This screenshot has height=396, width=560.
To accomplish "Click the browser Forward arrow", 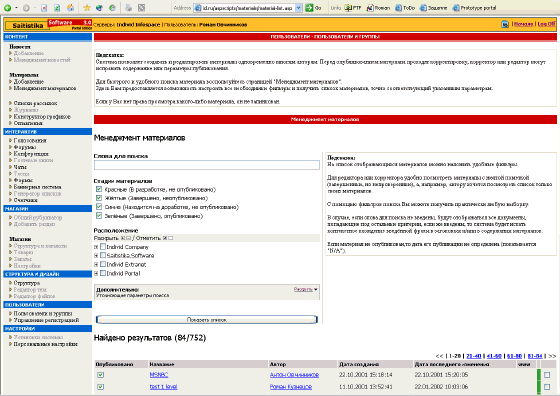I will [26, 7].
